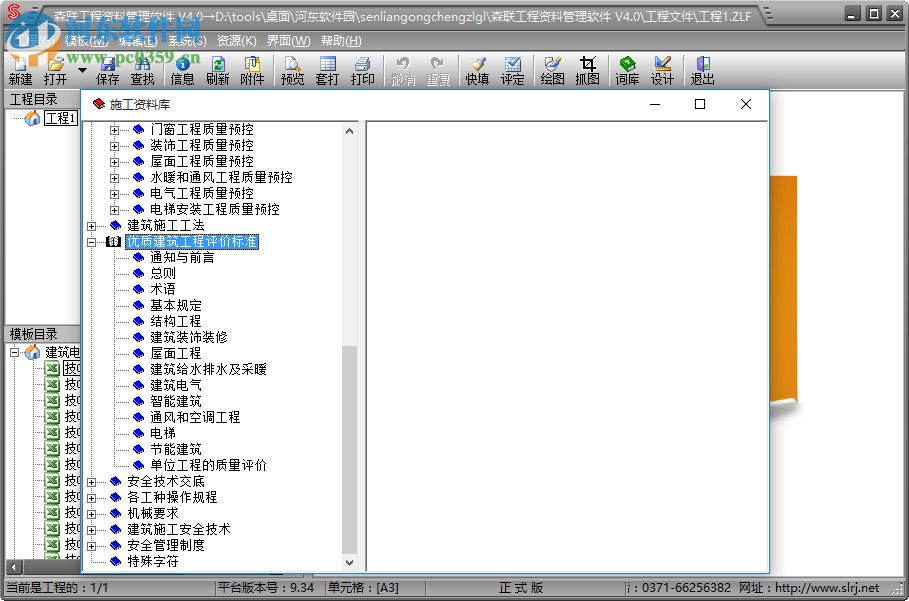Click the 查找 (Find) toolbar icon
The image size is (909, 601).
point(143,71)
